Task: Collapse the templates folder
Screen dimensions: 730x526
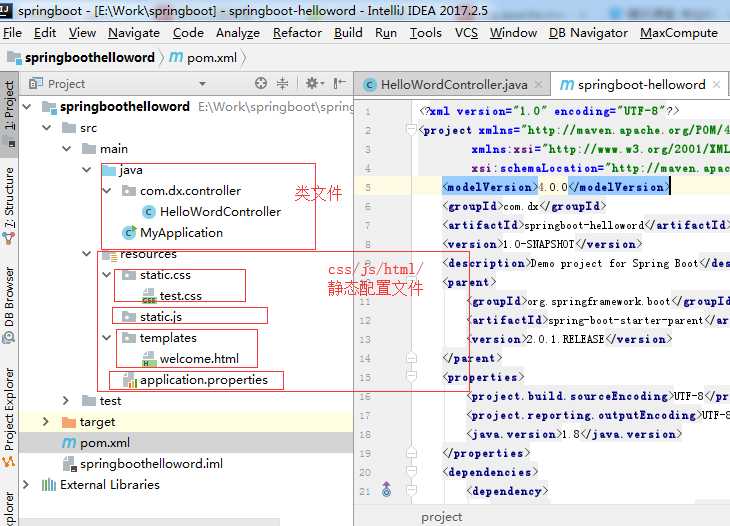Action: [107, 337]
